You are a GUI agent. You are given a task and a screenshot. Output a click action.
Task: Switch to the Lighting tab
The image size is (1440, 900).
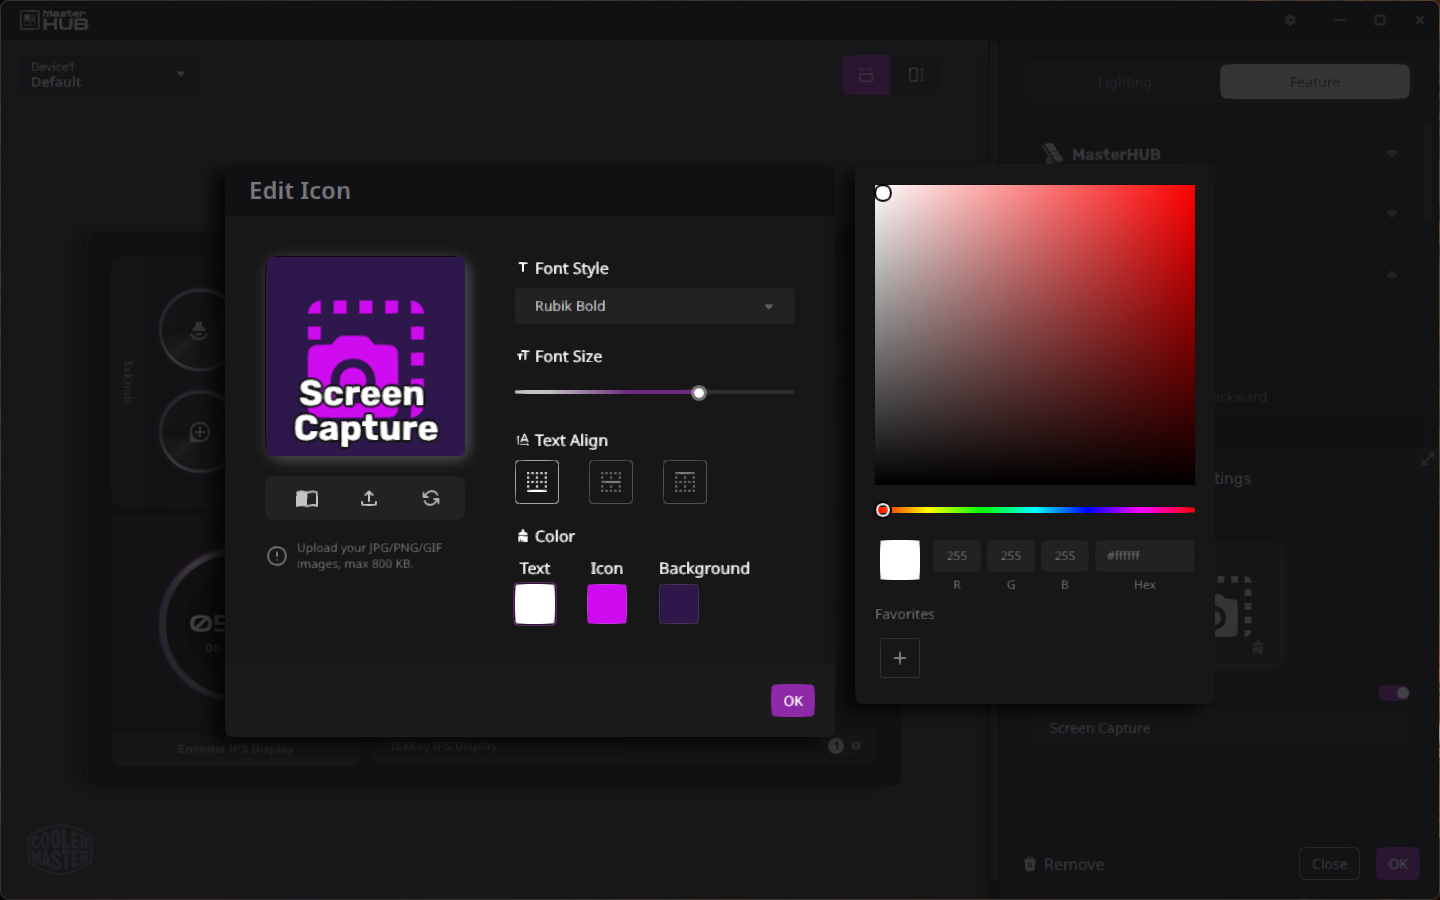coord(1124,82)
